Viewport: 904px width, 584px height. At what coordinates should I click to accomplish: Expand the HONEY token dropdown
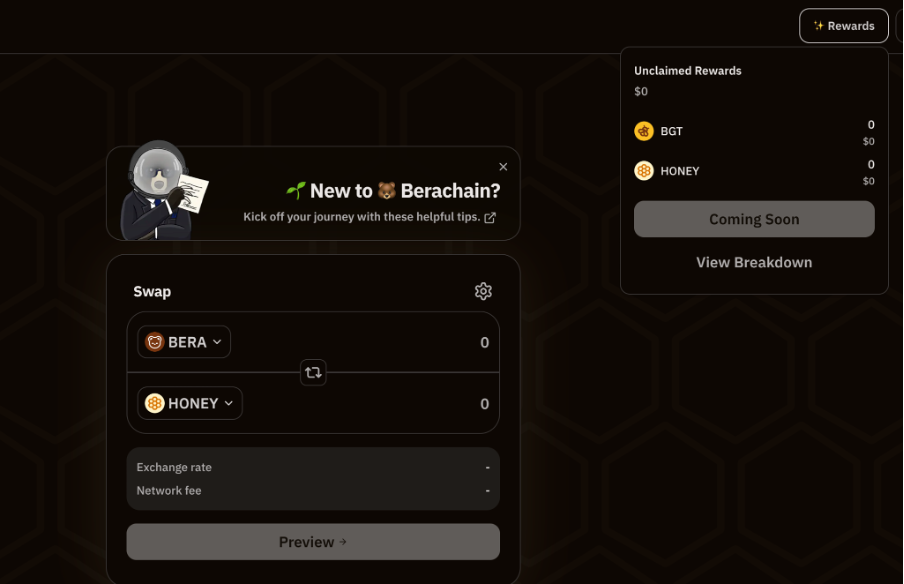(x=228, y=403)
